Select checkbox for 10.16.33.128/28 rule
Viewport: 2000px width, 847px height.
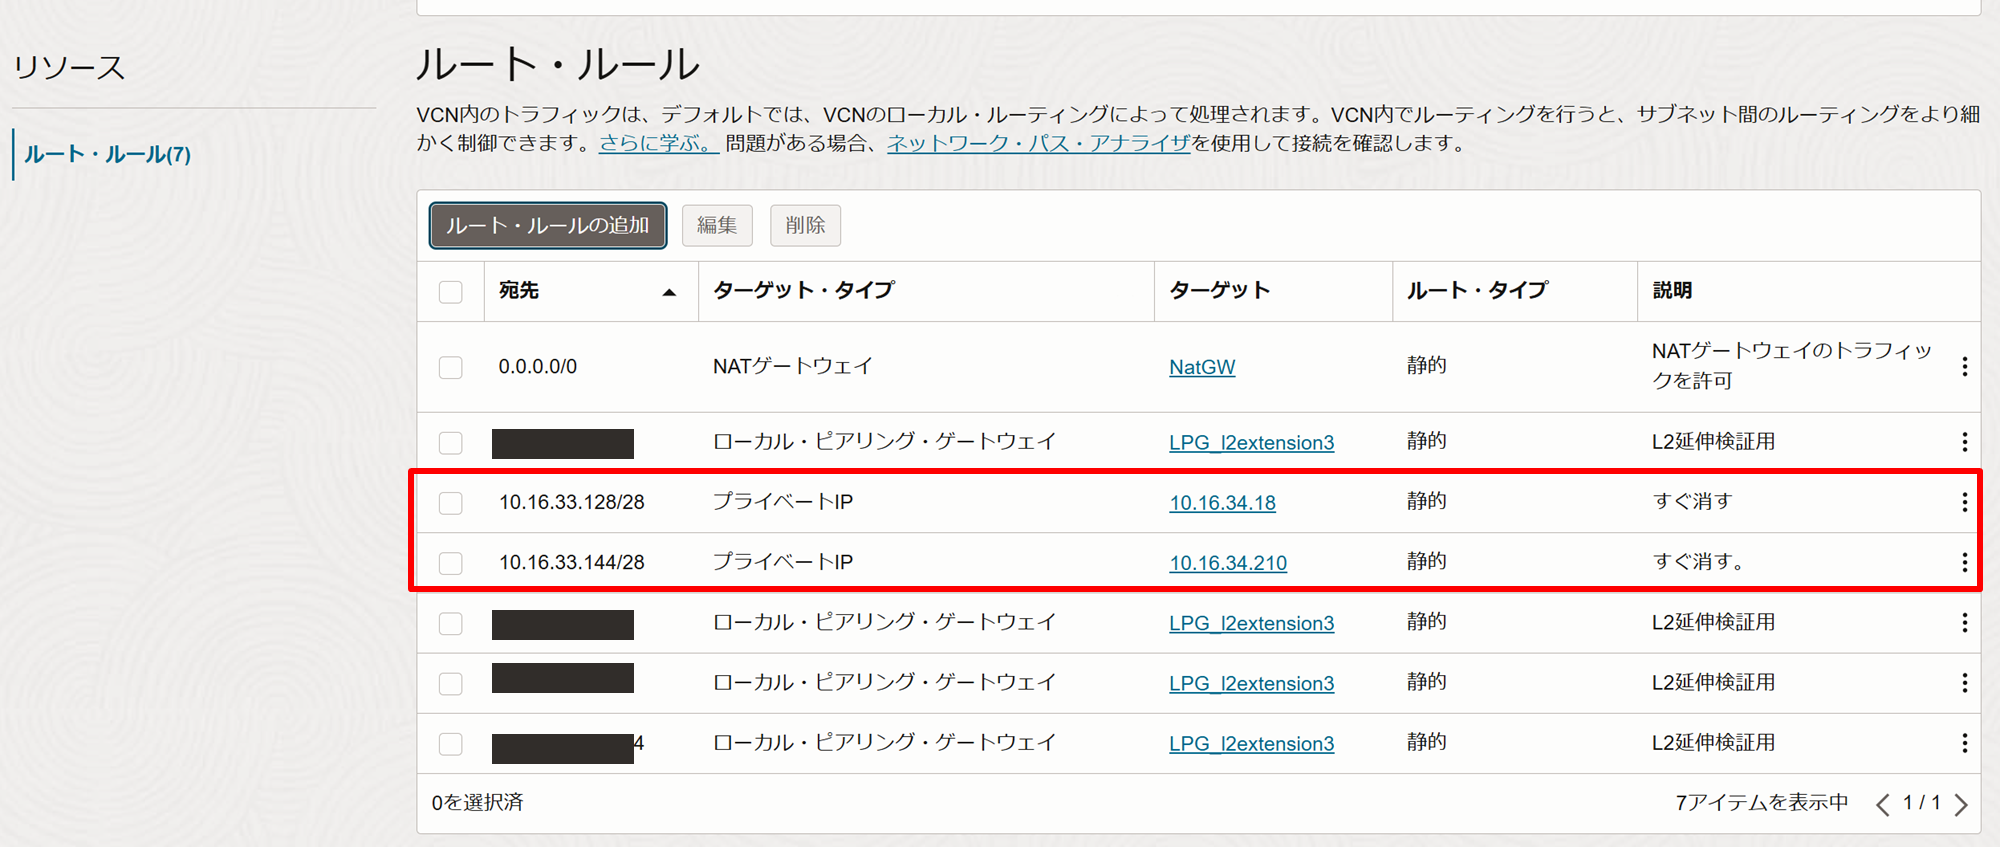(451, 502)
